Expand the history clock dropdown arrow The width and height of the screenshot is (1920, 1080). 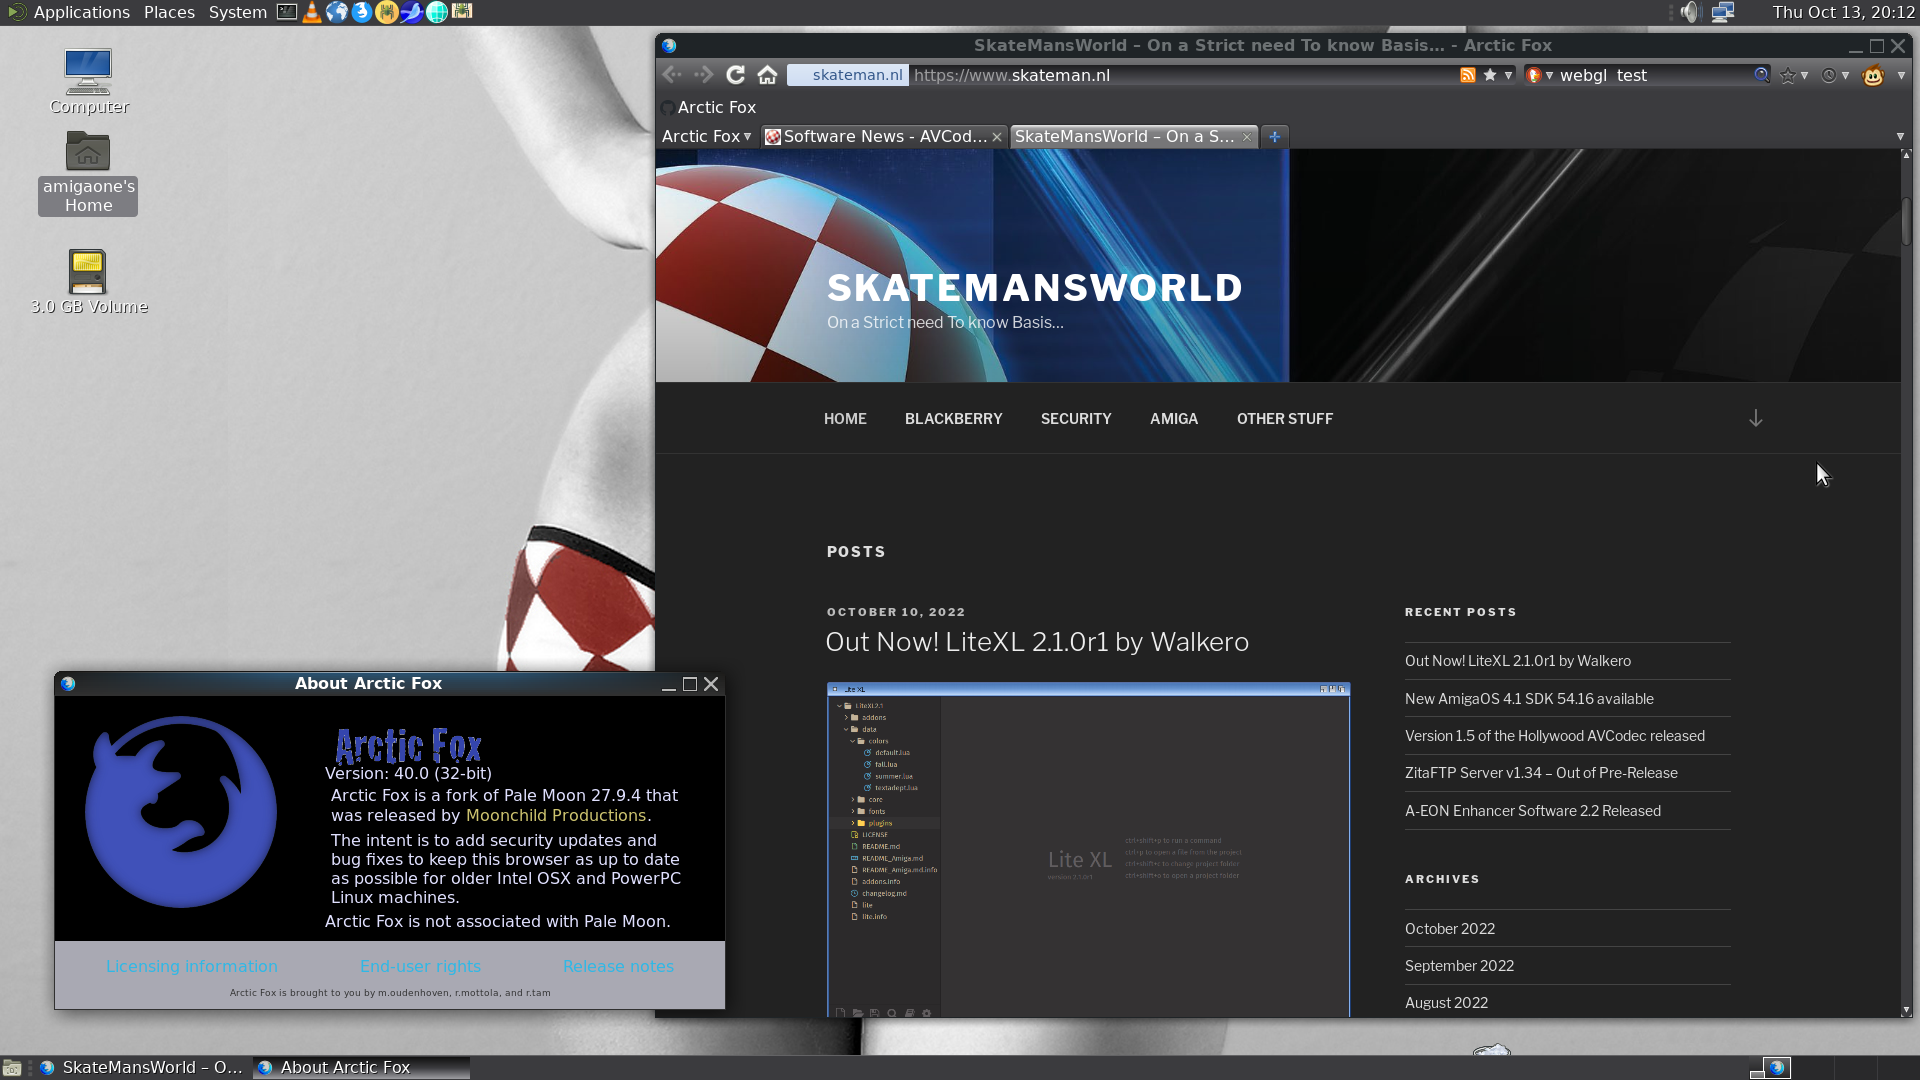[x=1845, y=75]
